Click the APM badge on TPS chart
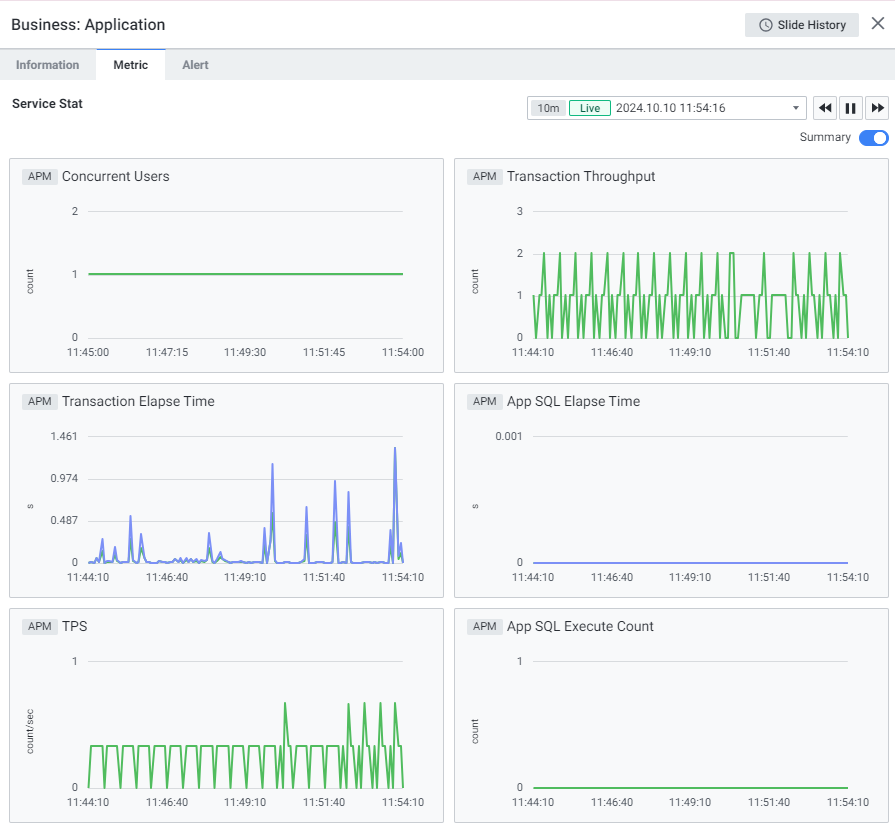Image resolution: width=895 pixels, height=834 pixels. click(x=40, y=627)
